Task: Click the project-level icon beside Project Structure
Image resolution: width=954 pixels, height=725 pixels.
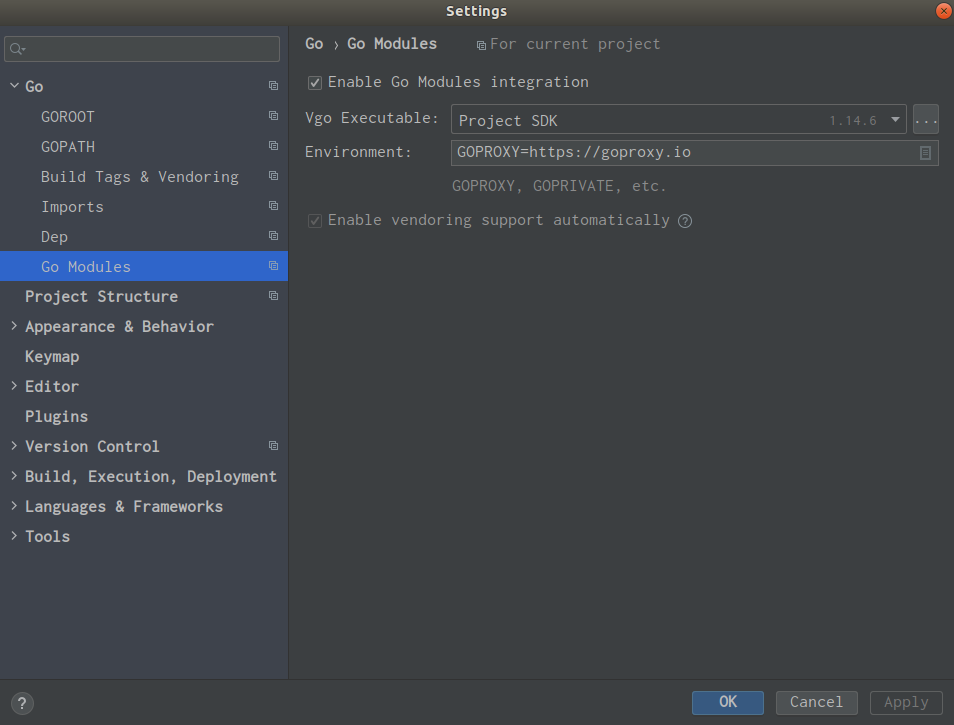Action: pos(273,296)
